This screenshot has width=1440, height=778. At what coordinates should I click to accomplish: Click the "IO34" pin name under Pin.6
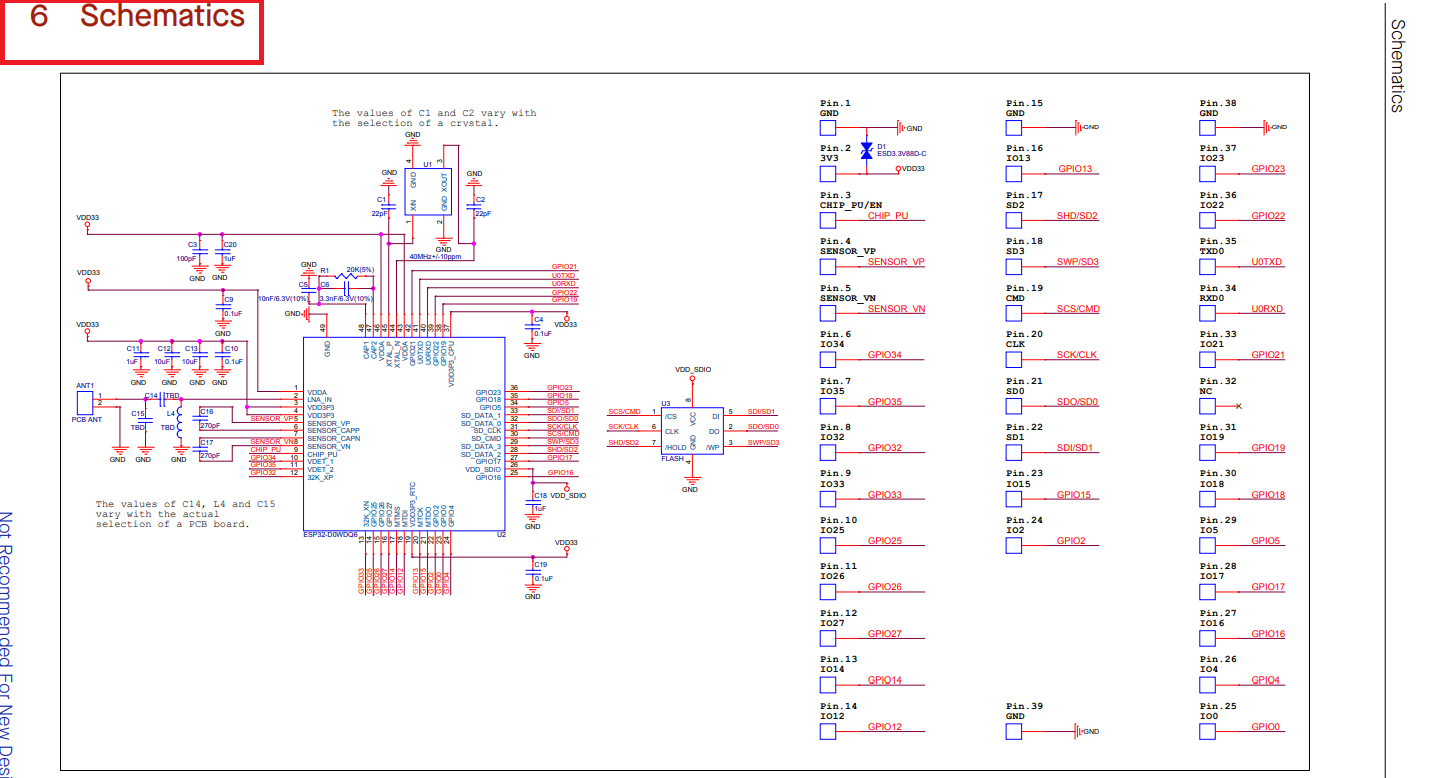point(832,344)
